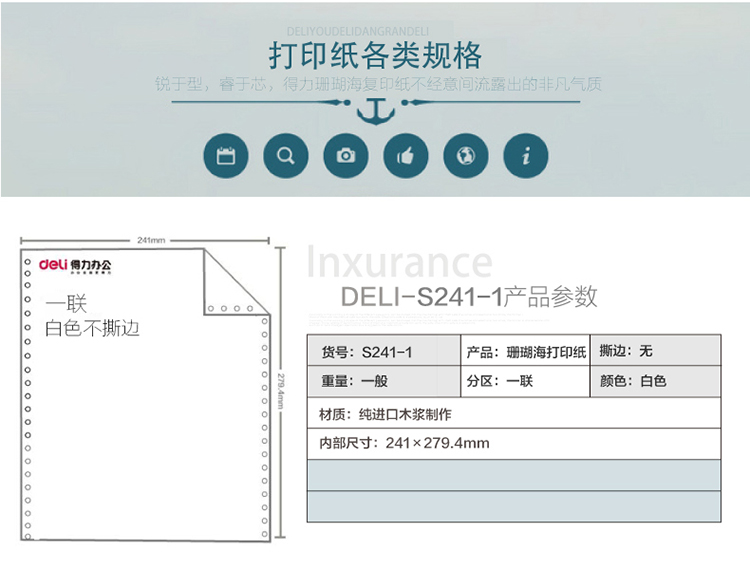750x567 pixels.
Task: Click the anchor decoration icon
Action: click(x=376, y=111)
